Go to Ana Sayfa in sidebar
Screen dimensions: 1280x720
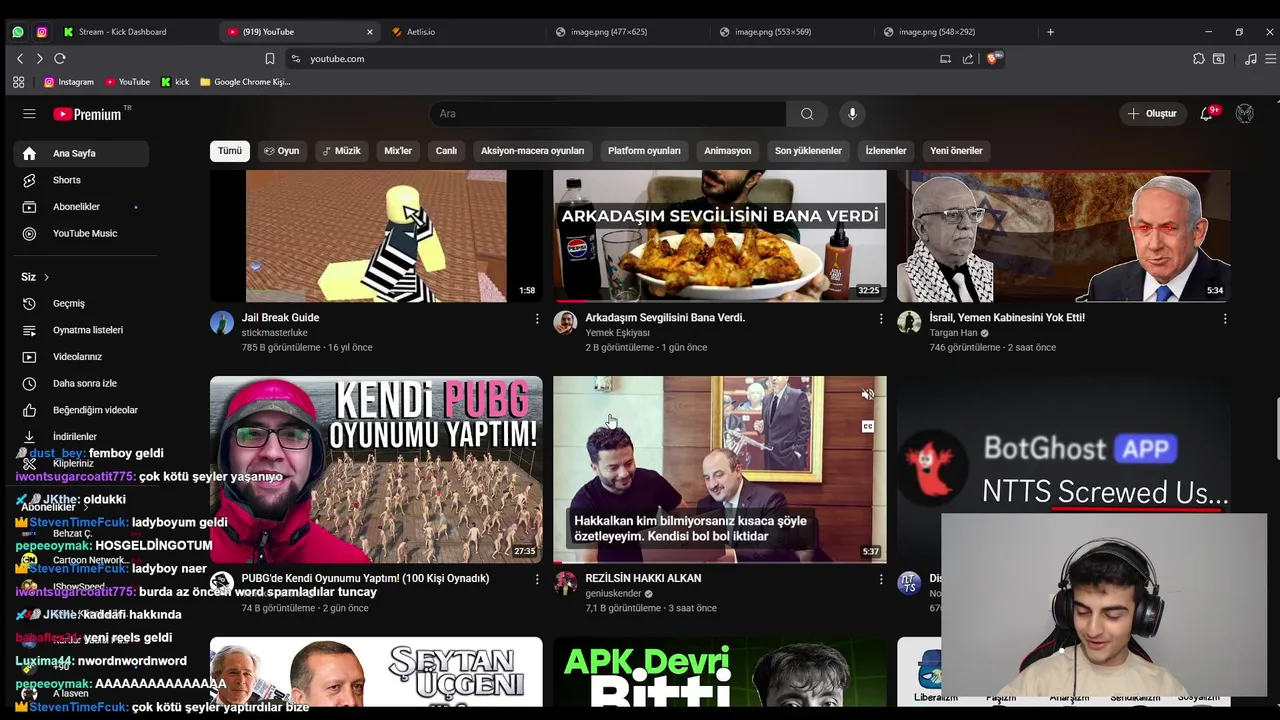[81, 153]
